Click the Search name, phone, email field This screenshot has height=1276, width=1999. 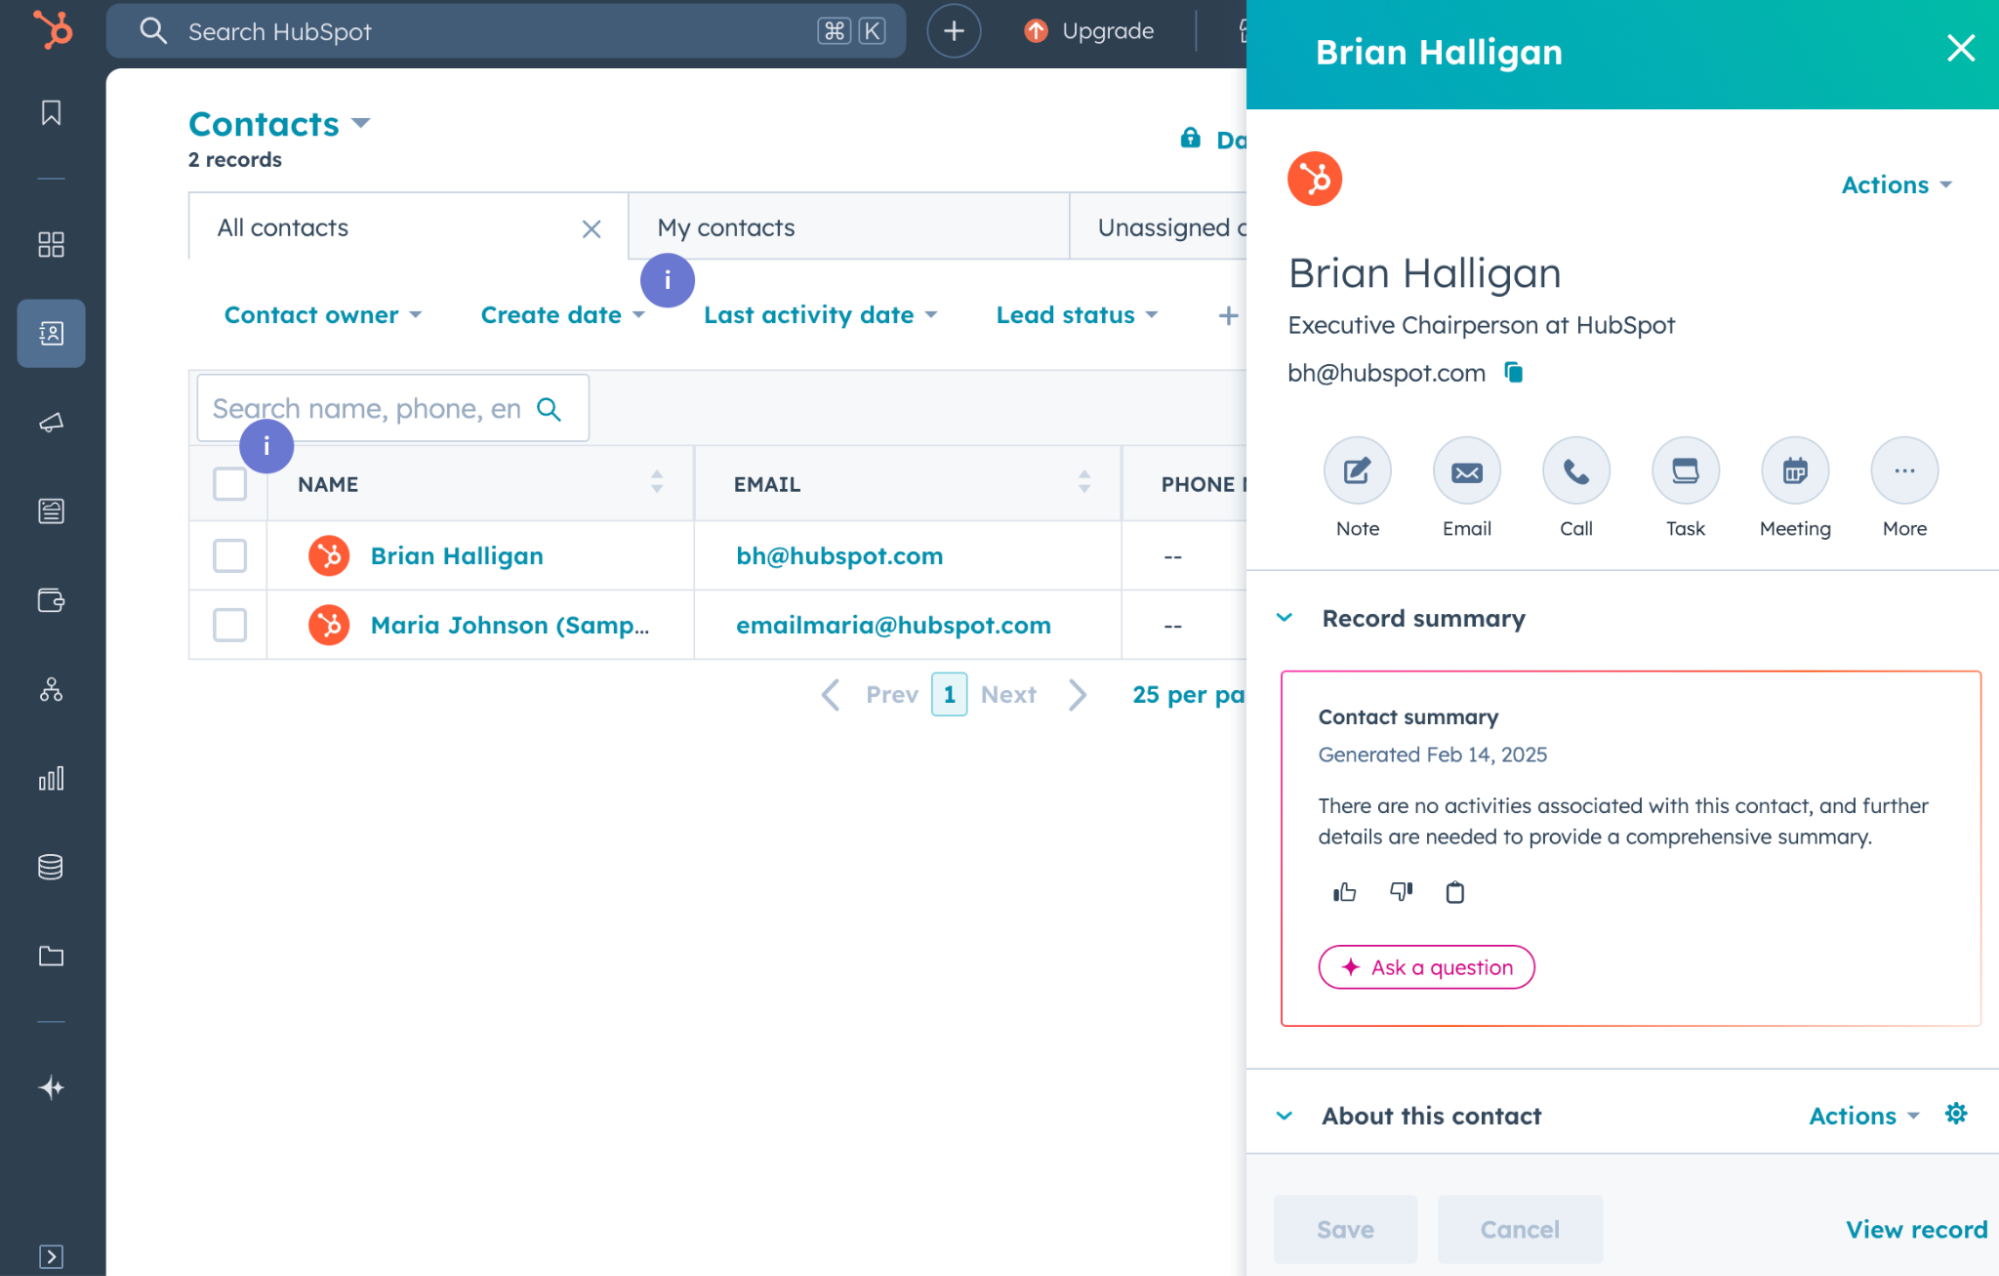393,408
